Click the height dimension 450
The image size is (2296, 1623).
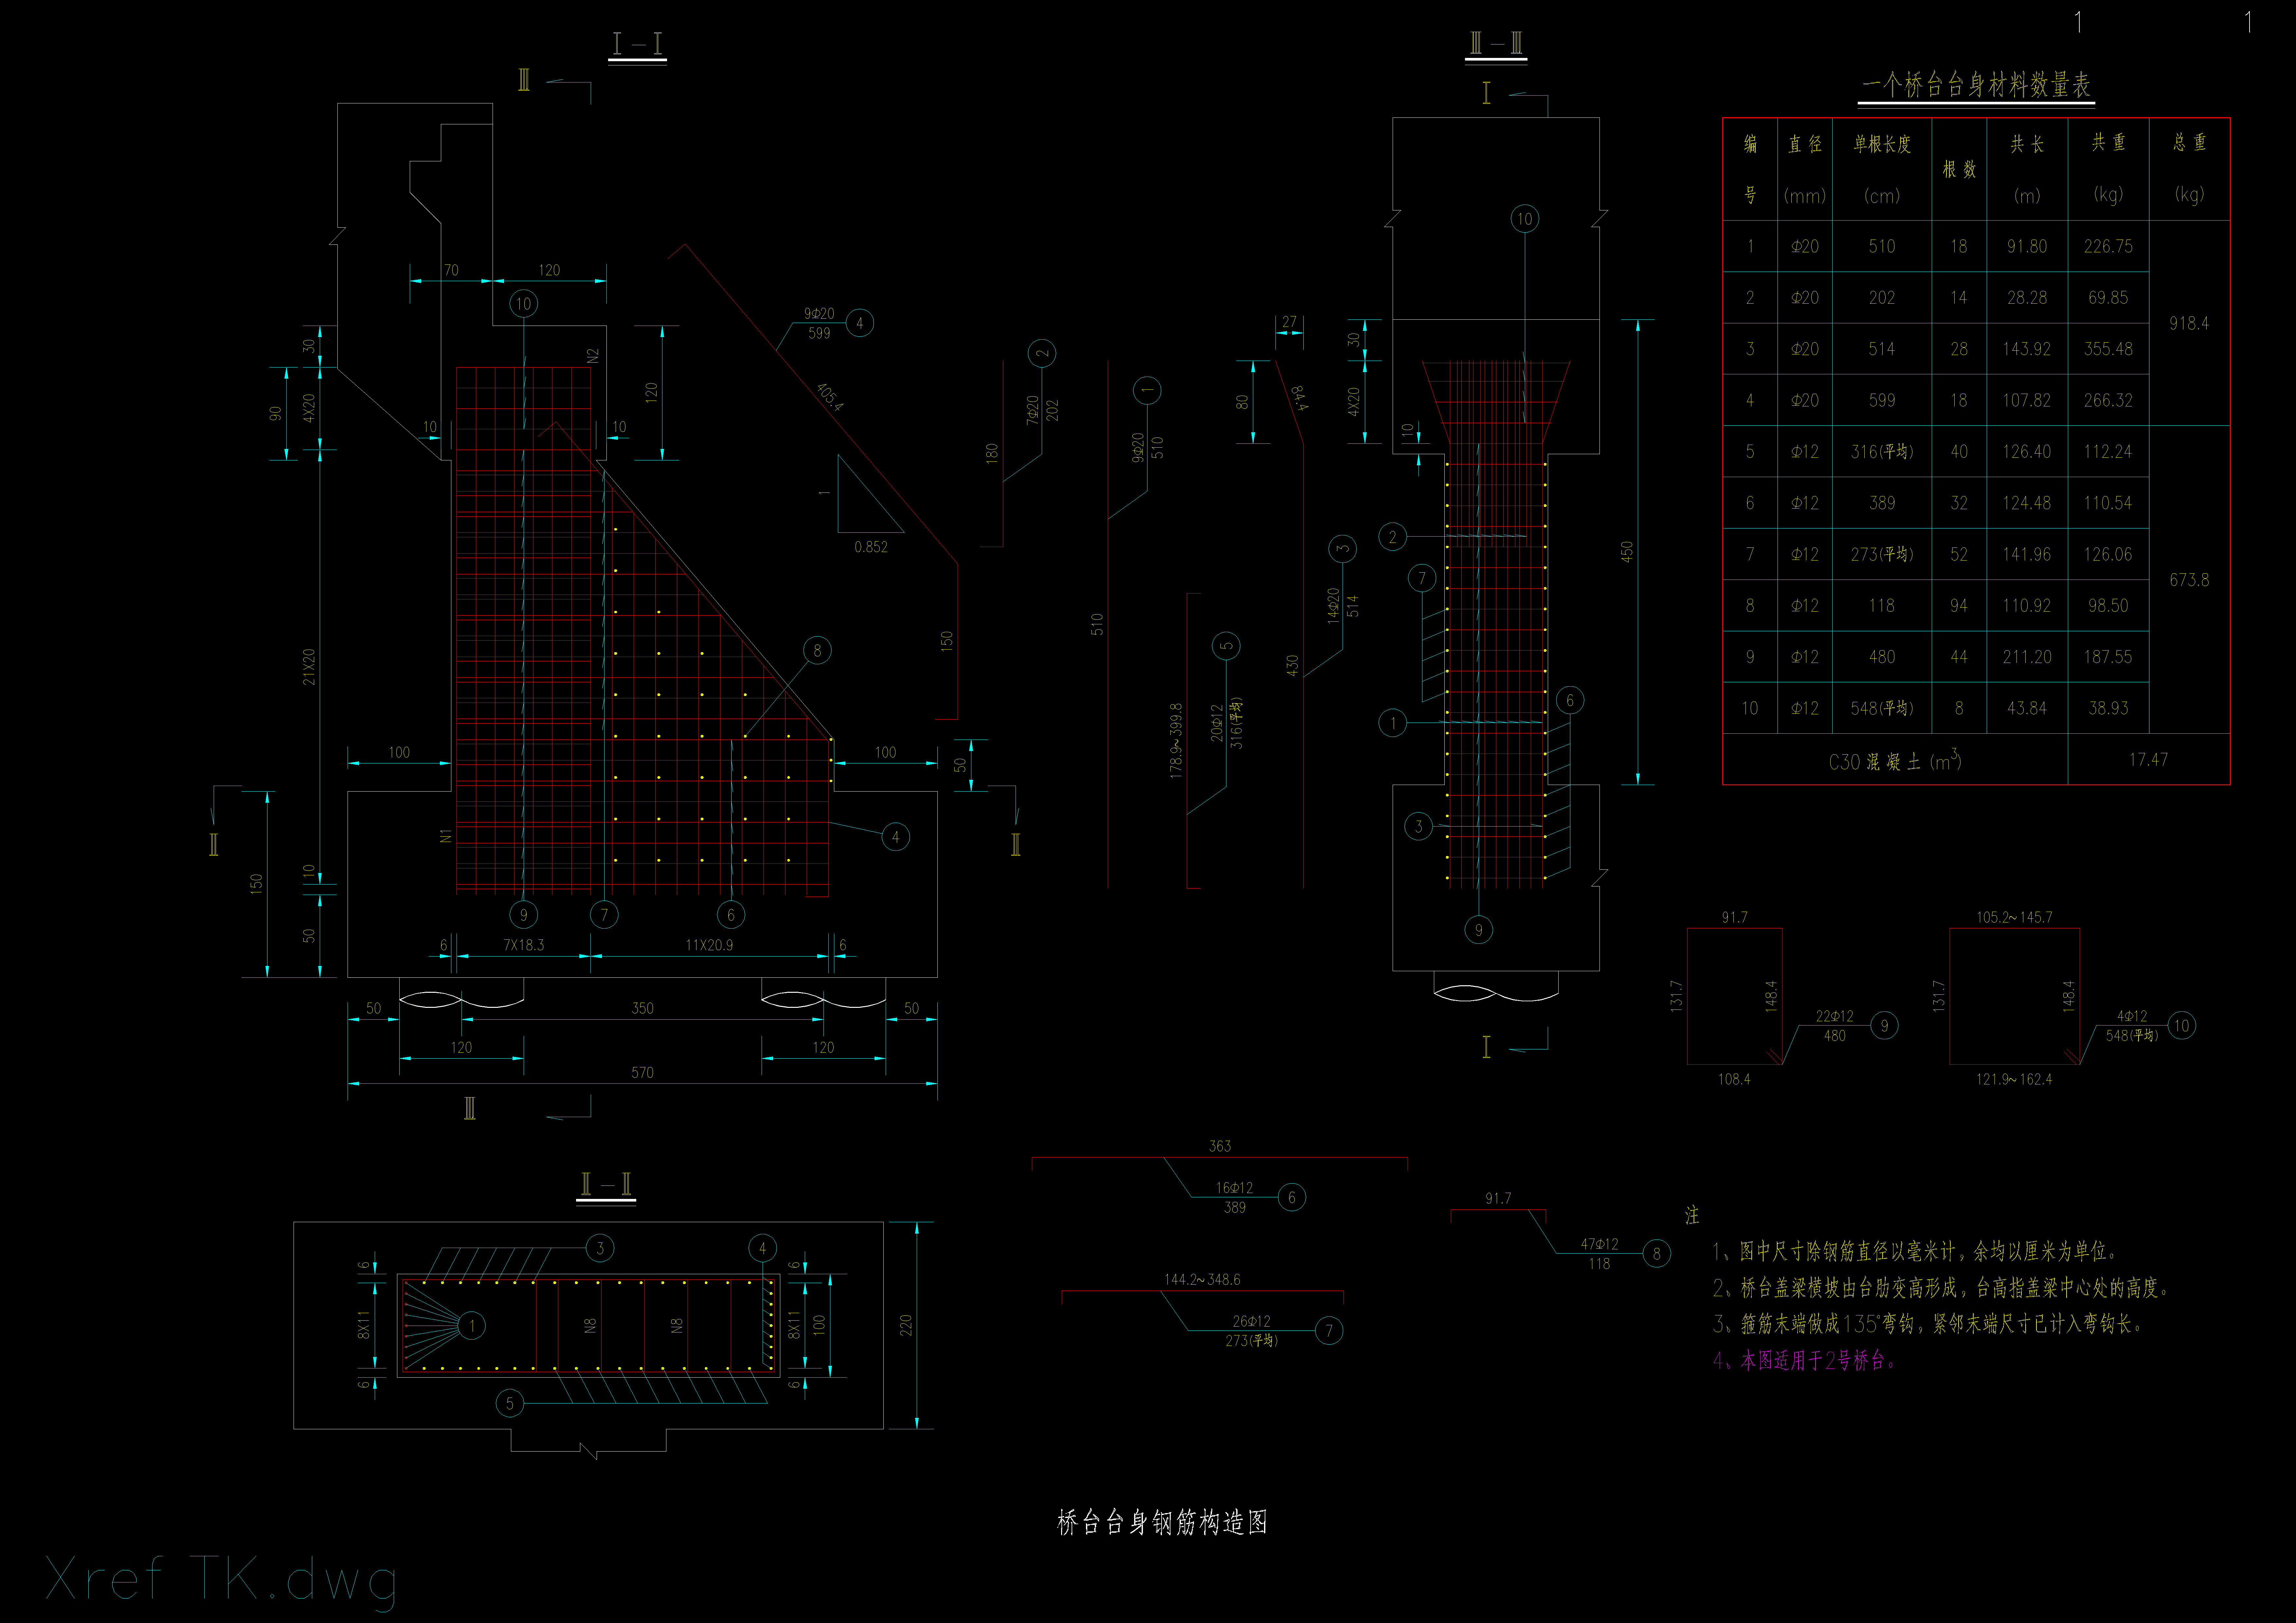(1627, 552)
